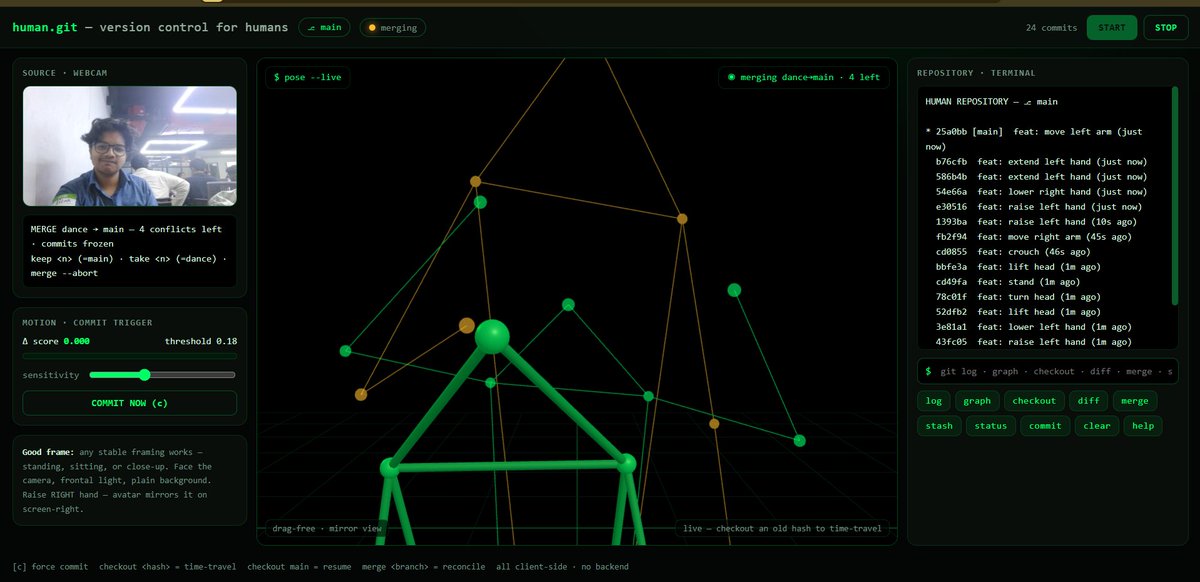Image resolution: width=1200 pixels, height=582 pixels.
Task: Click the START button
Action: point(1111,27)
